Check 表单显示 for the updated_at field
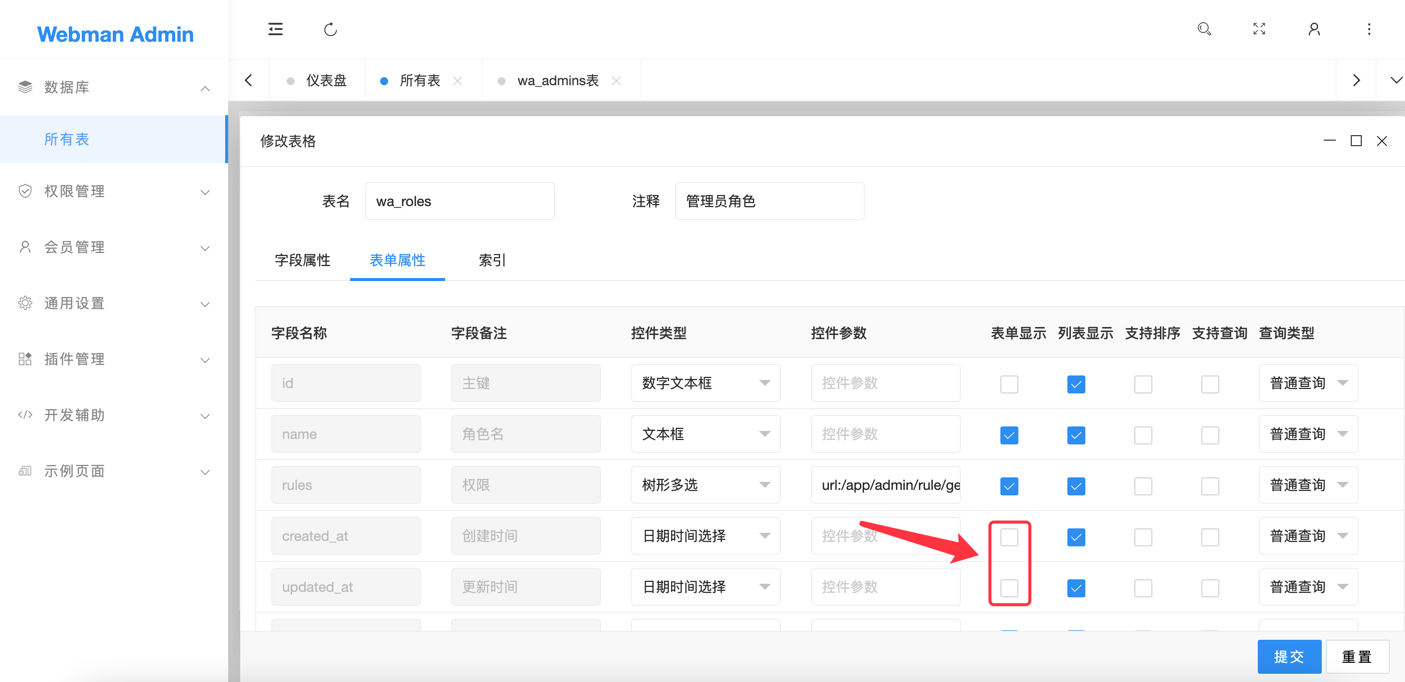Viewport: 1405px width, 682px height. (1009, 588)
